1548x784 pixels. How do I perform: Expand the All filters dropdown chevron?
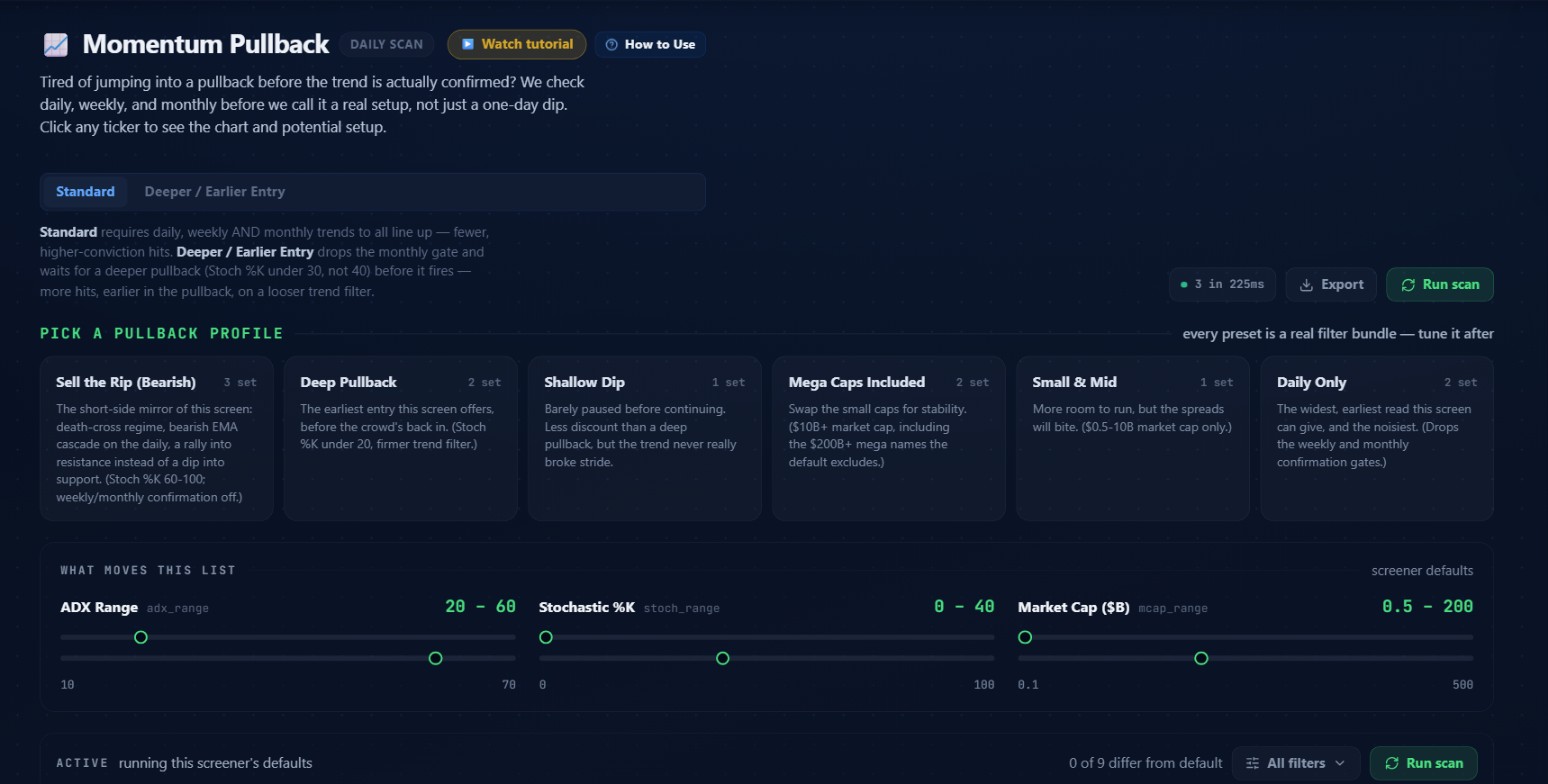click(1340, 763)
